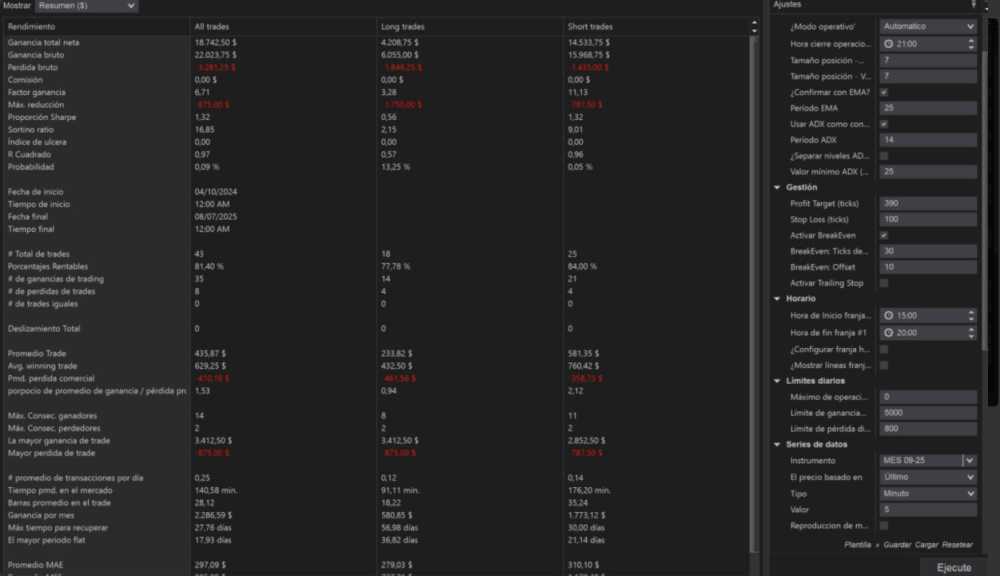Open the Tipo Minuto dropdown
This screenshot has height=576, width=1000.
point(927,493)
